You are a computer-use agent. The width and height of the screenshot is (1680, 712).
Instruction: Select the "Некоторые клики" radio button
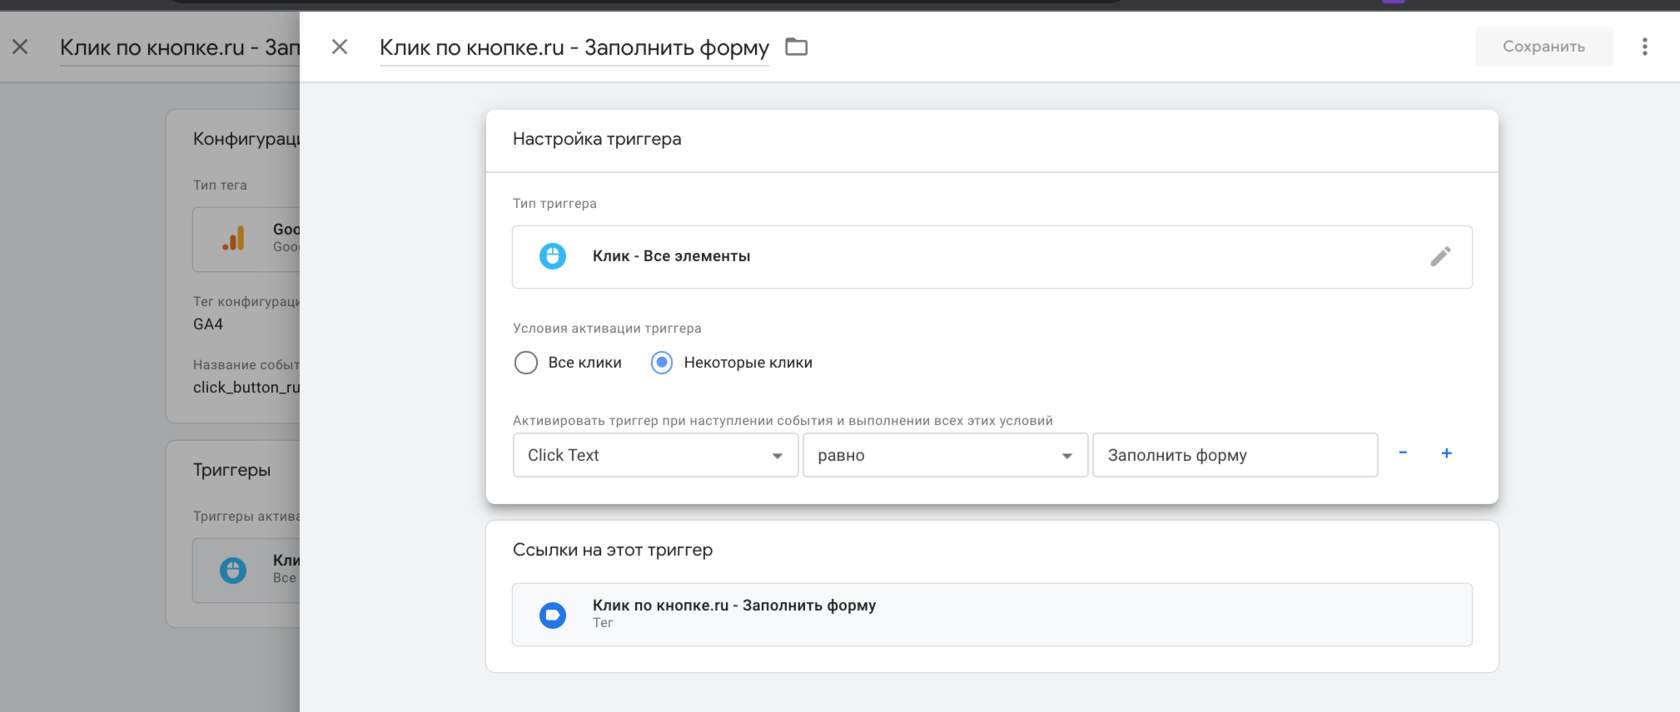click(662, 363)
